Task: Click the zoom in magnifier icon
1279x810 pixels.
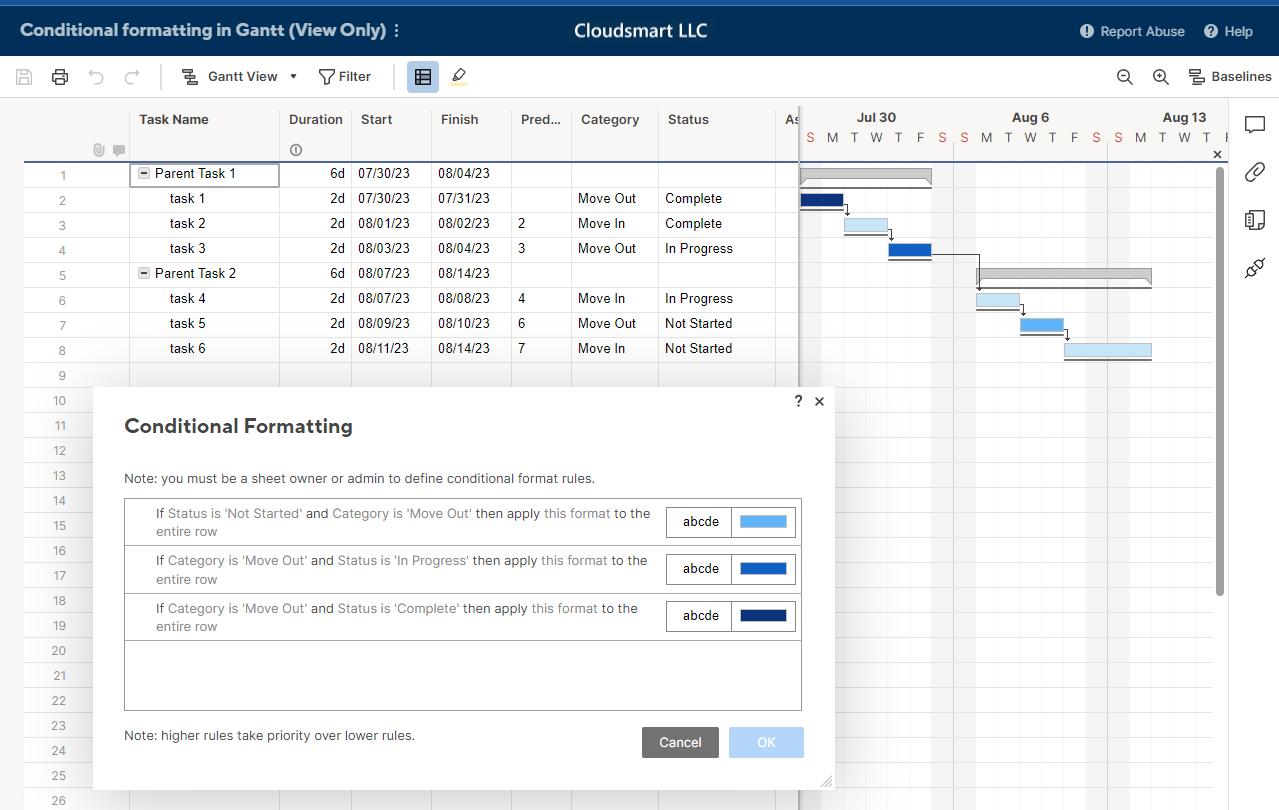Action: (x=1160, y=77)
